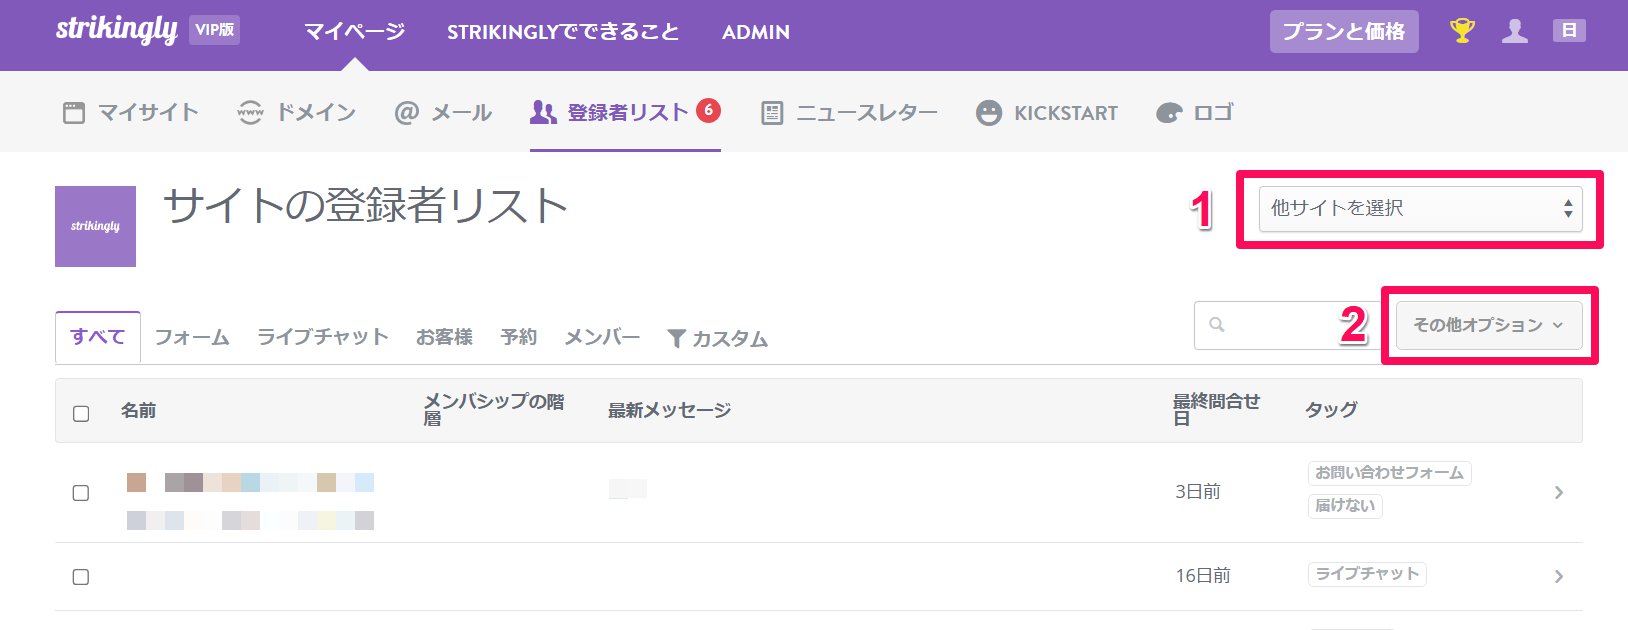
Task: Click the ロゴ palette icon
Action: click(1169, 113)
